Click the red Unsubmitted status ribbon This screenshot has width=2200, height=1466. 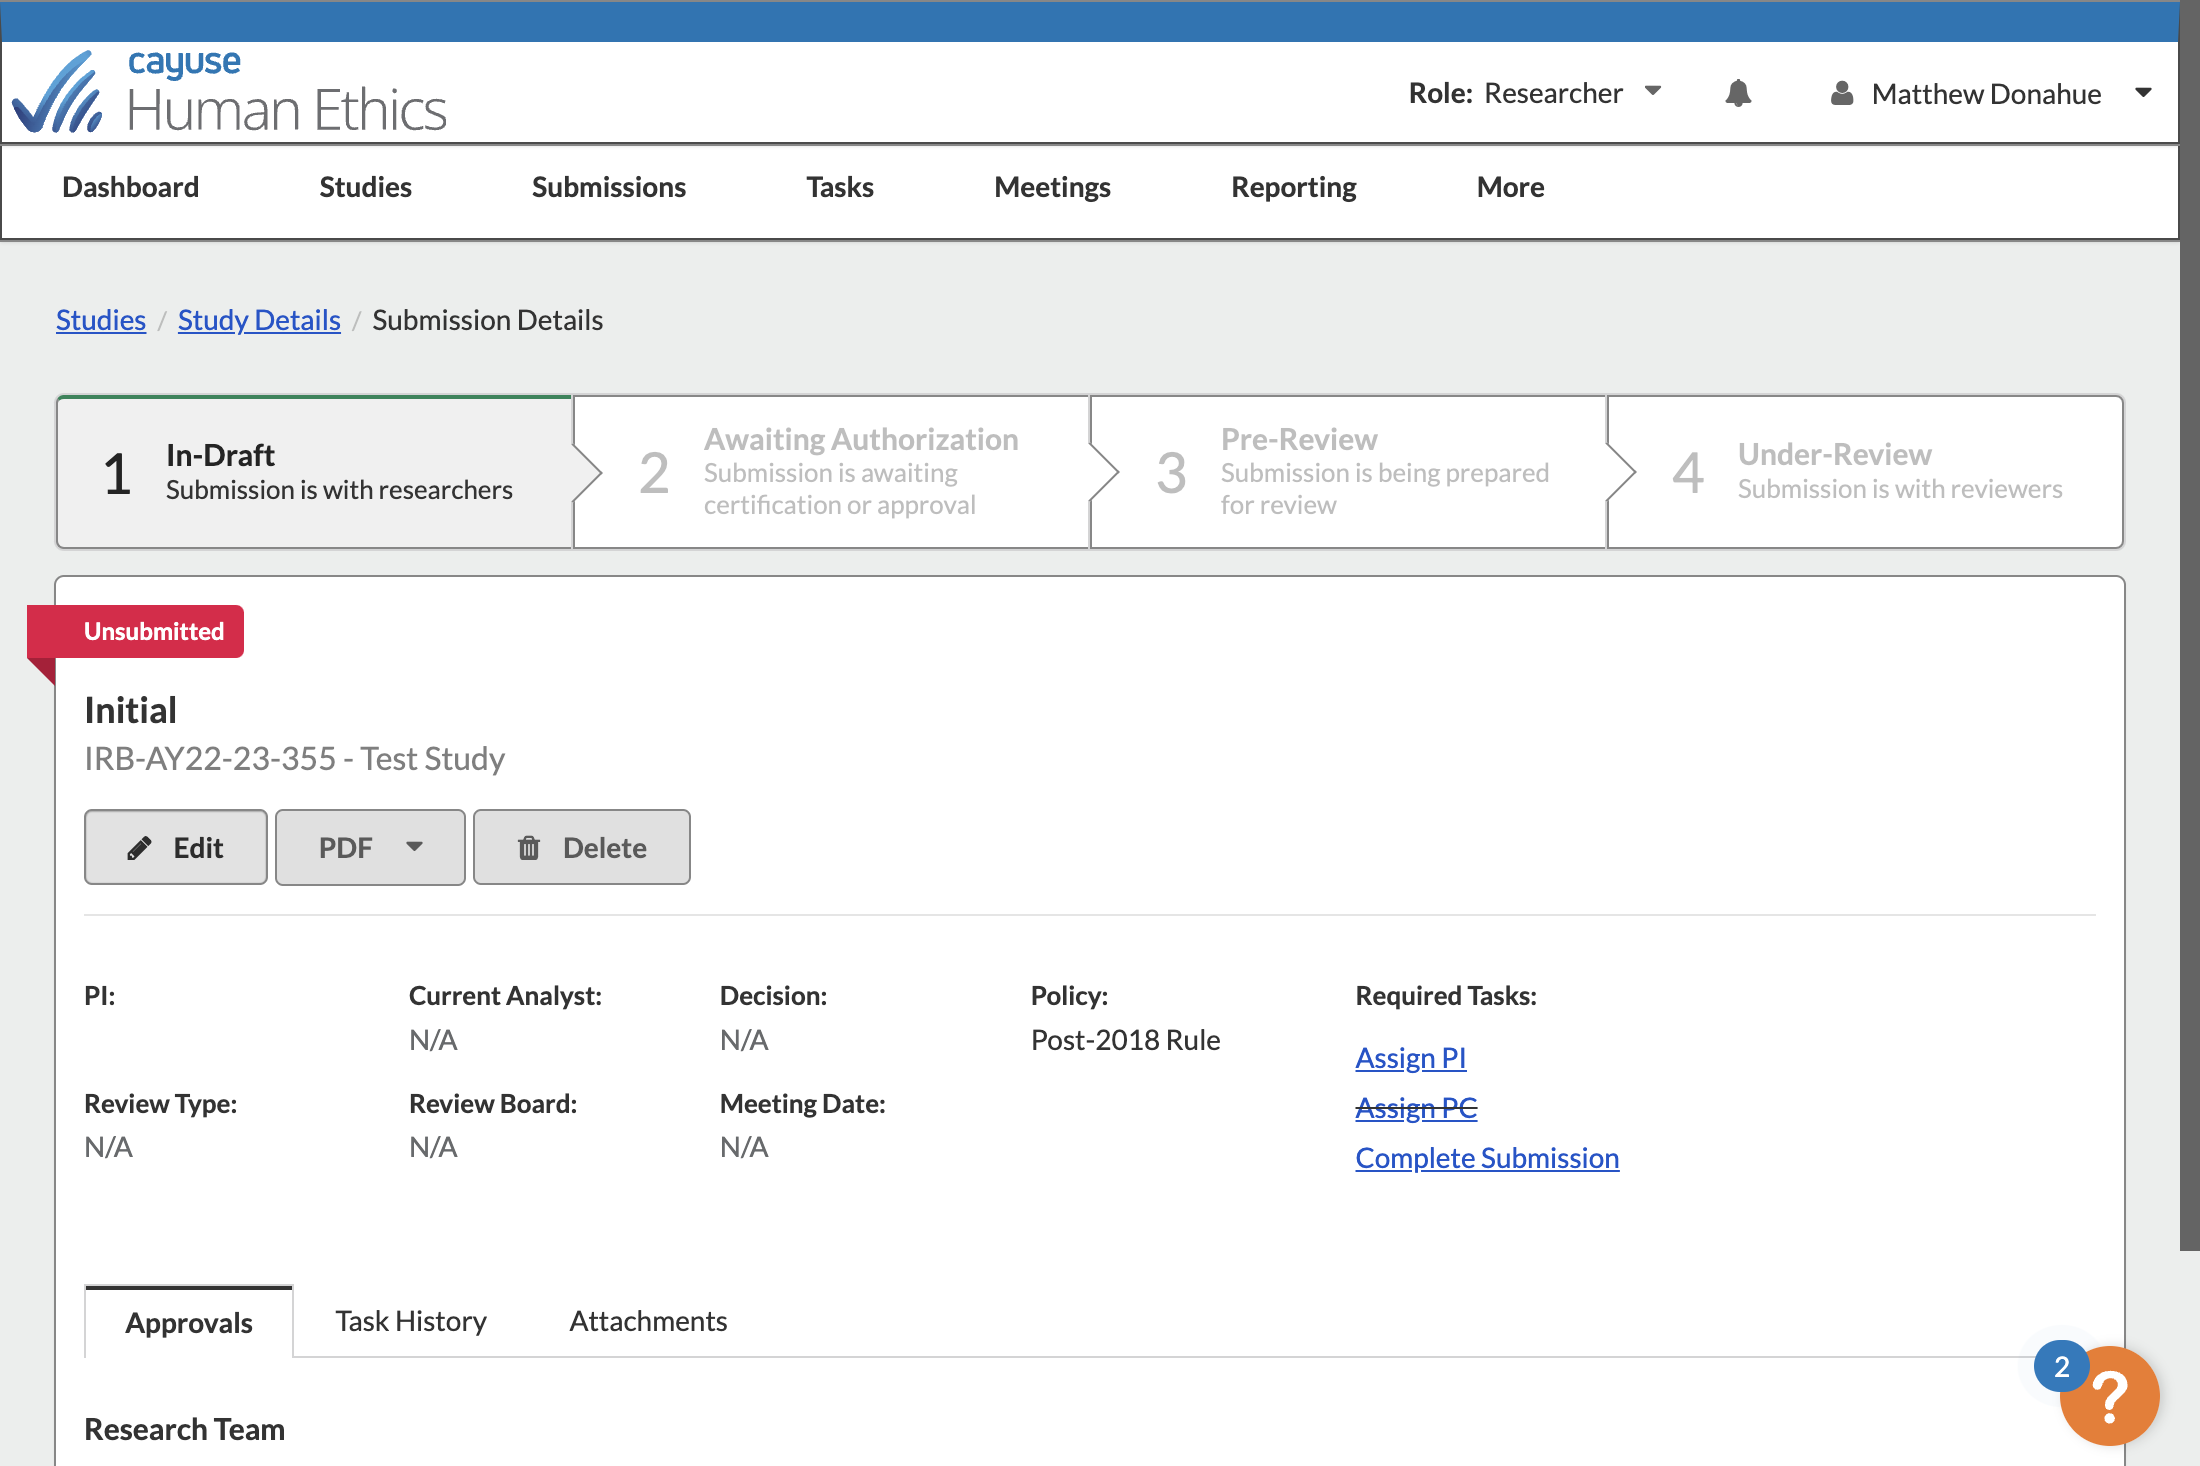click(x=136, y=631)
